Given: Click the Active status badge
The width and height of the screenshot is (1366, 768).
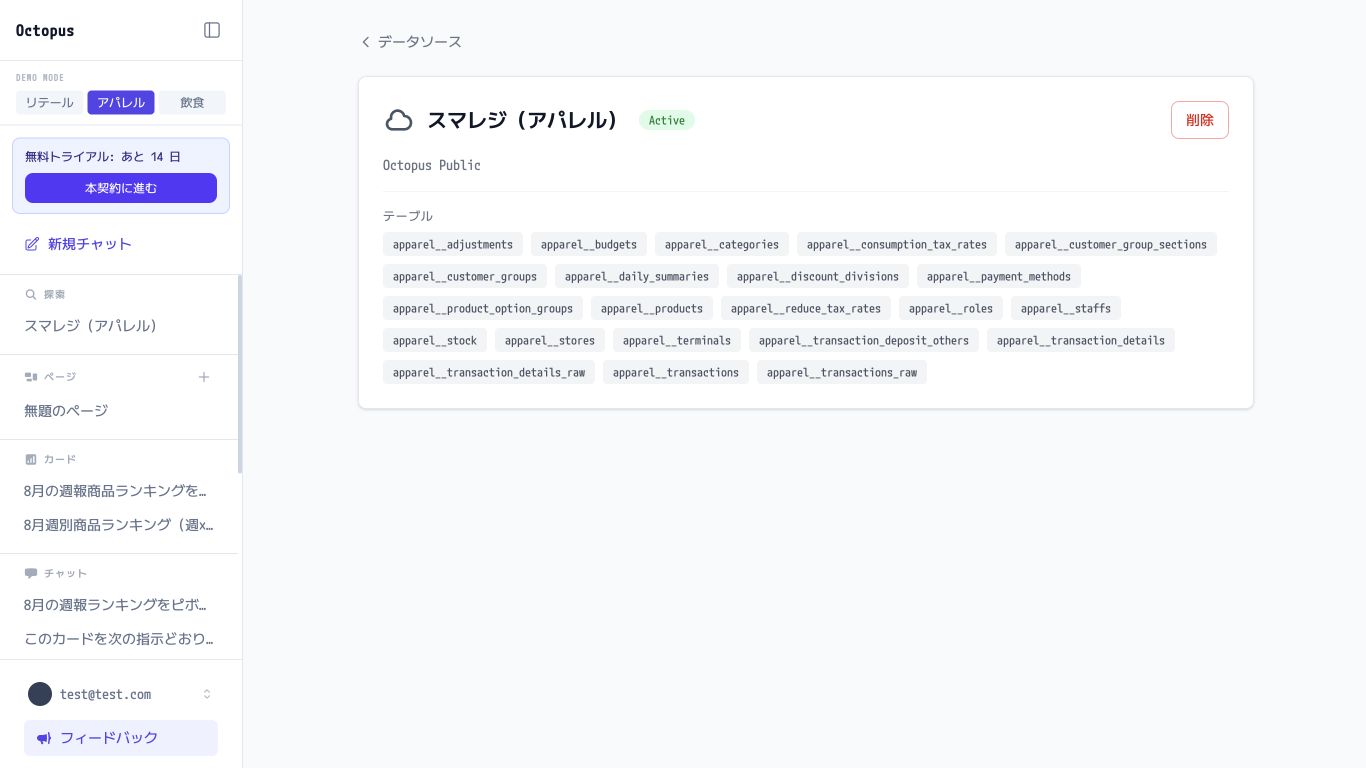Looking at the screenshot, I should point(667,120).
